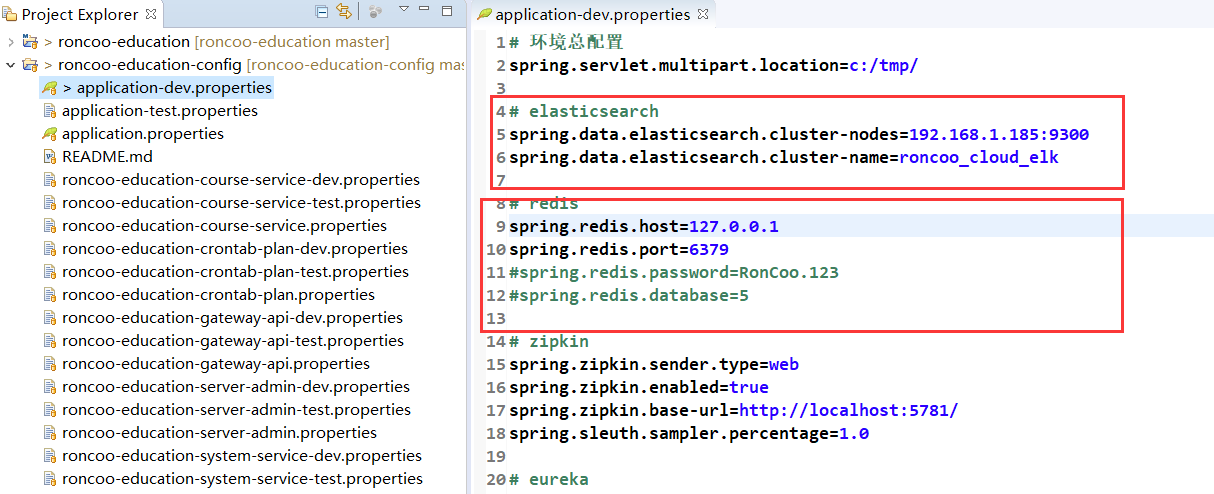
Task: Click the Collapse All icon in Project Explorer
Action: [x=321, y=13]
